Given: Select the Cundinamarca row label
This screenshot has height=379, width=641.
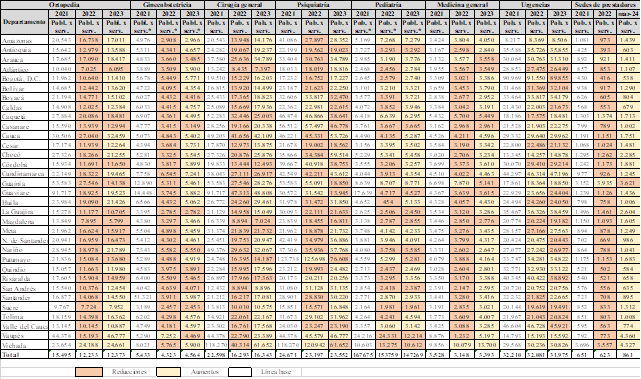Looking at the screenshot, I should pyautogui.click(x=24, y=174).
